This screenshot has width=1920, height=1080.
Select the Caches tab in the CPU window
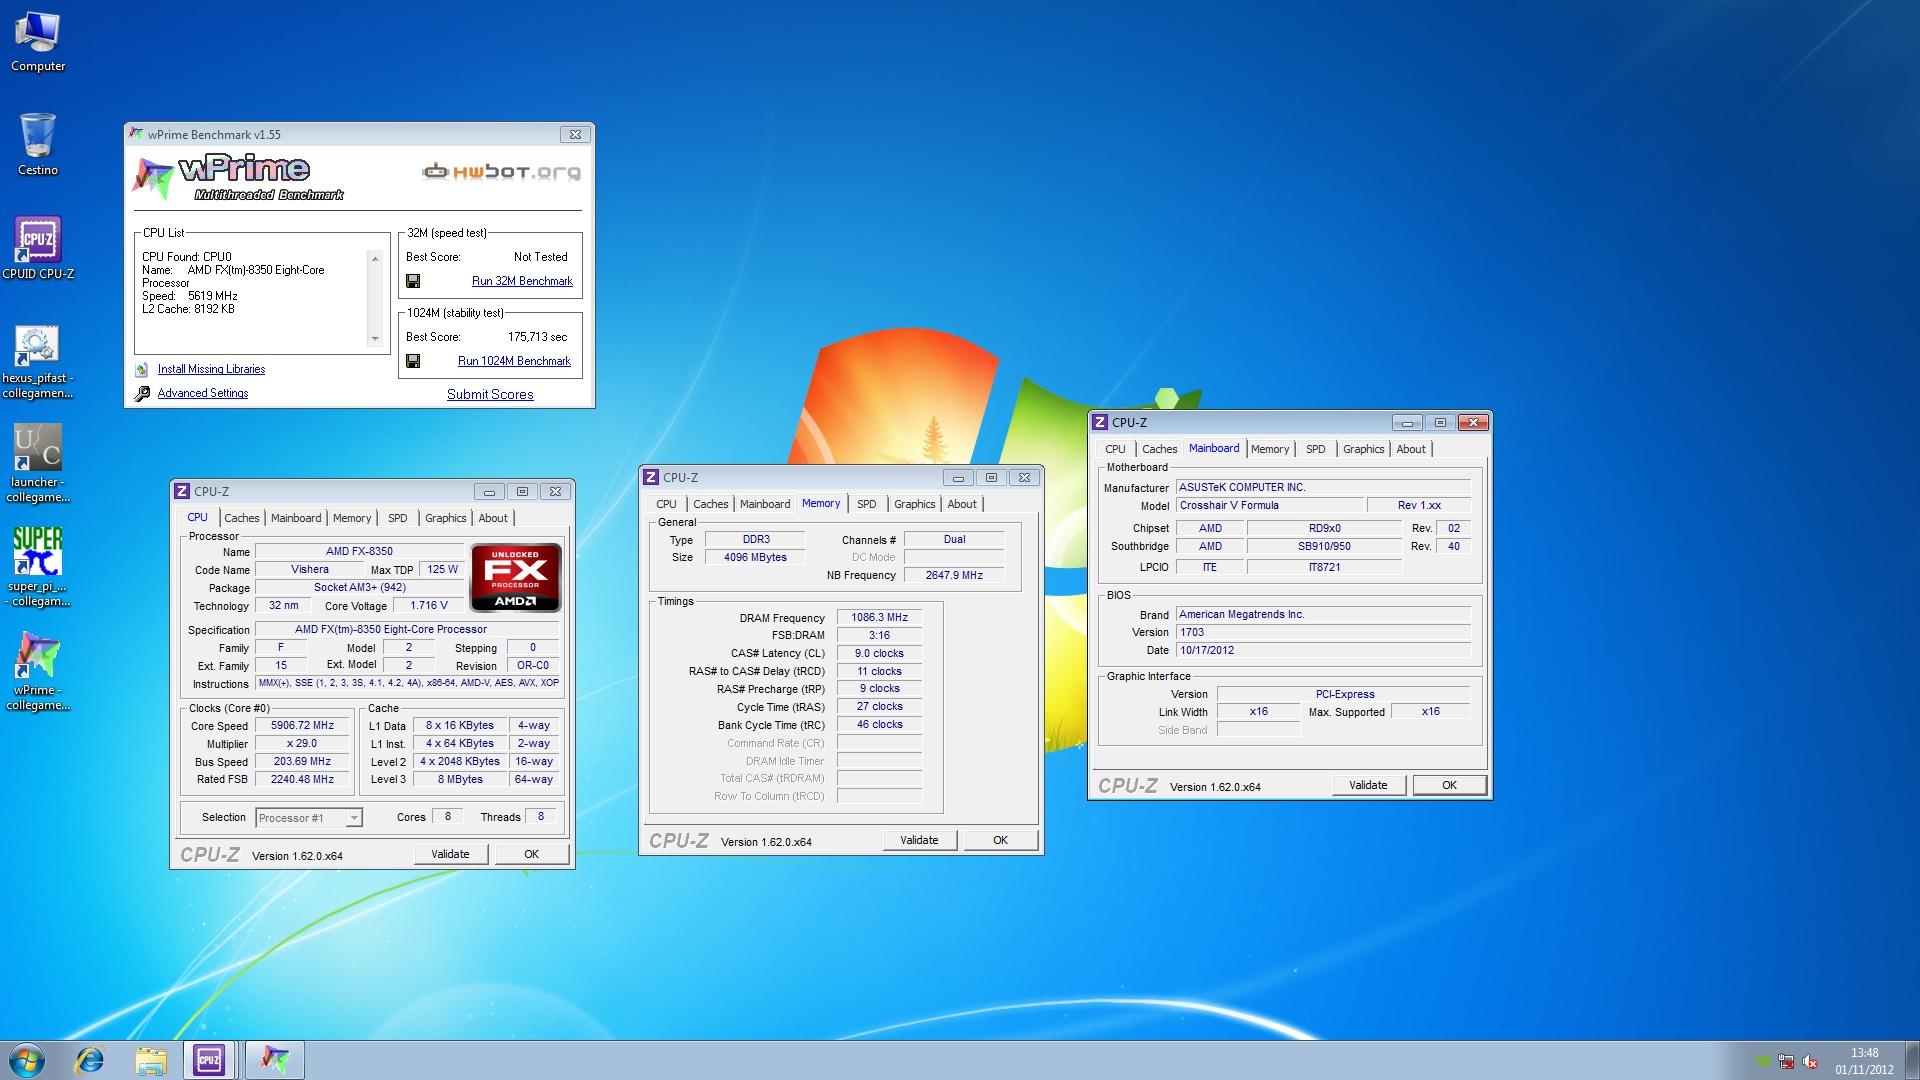point(241,518)
